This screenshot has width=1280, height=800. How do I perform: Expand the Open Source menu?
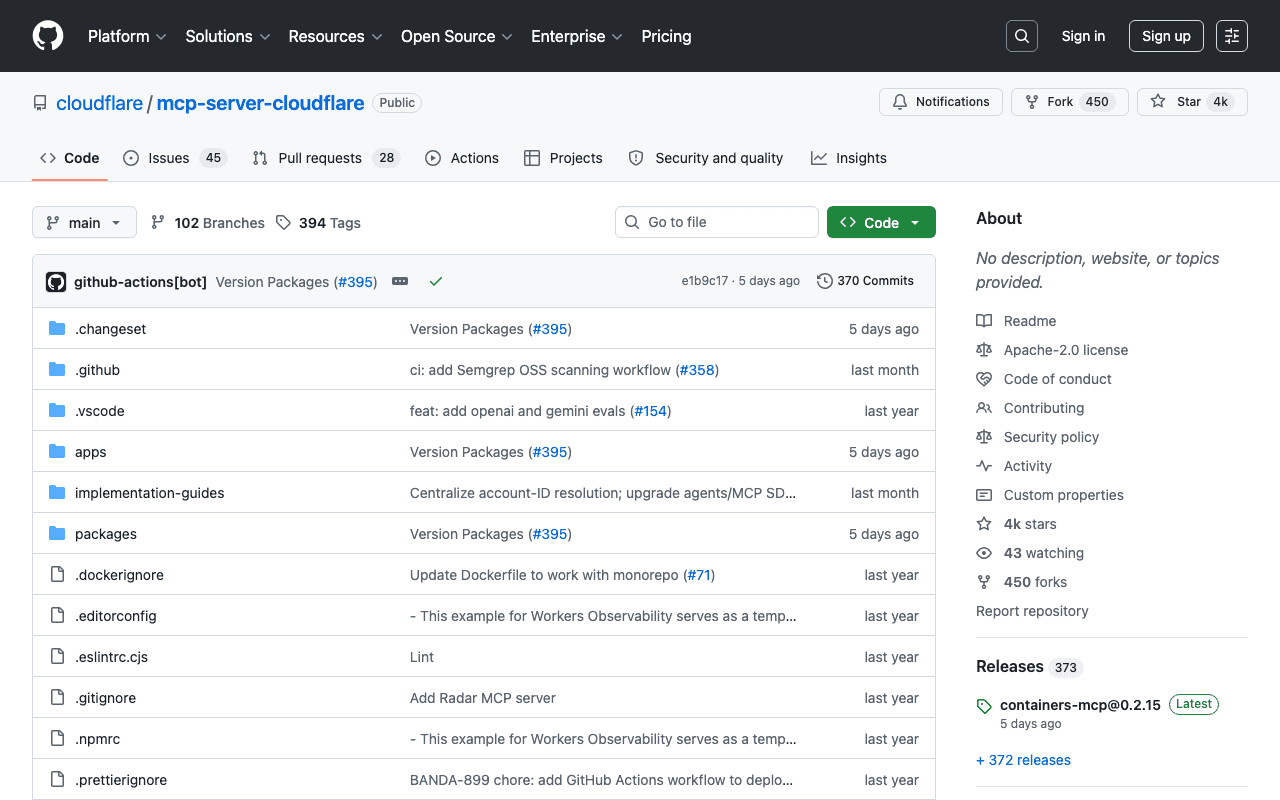point(457,36)
